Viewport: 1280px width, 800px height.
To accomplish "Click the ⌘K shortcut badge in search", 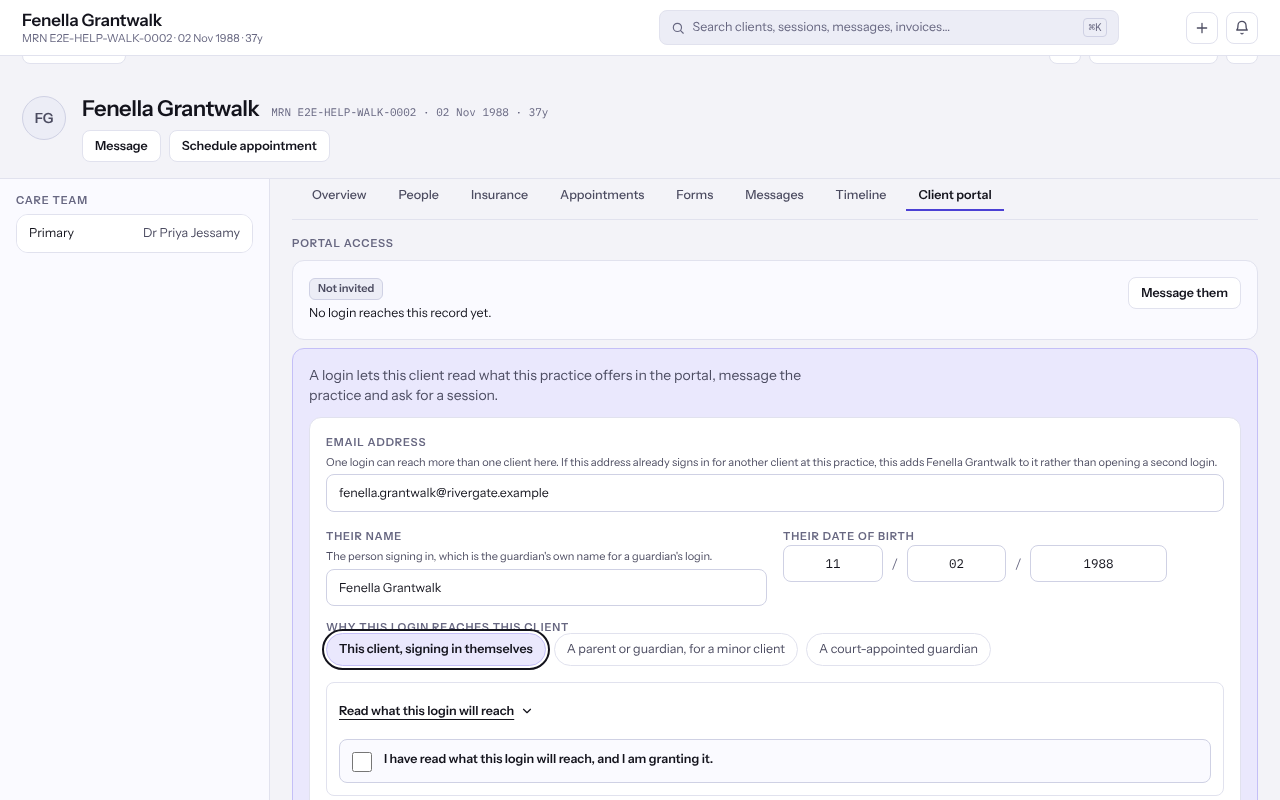I will [1094, 28].
